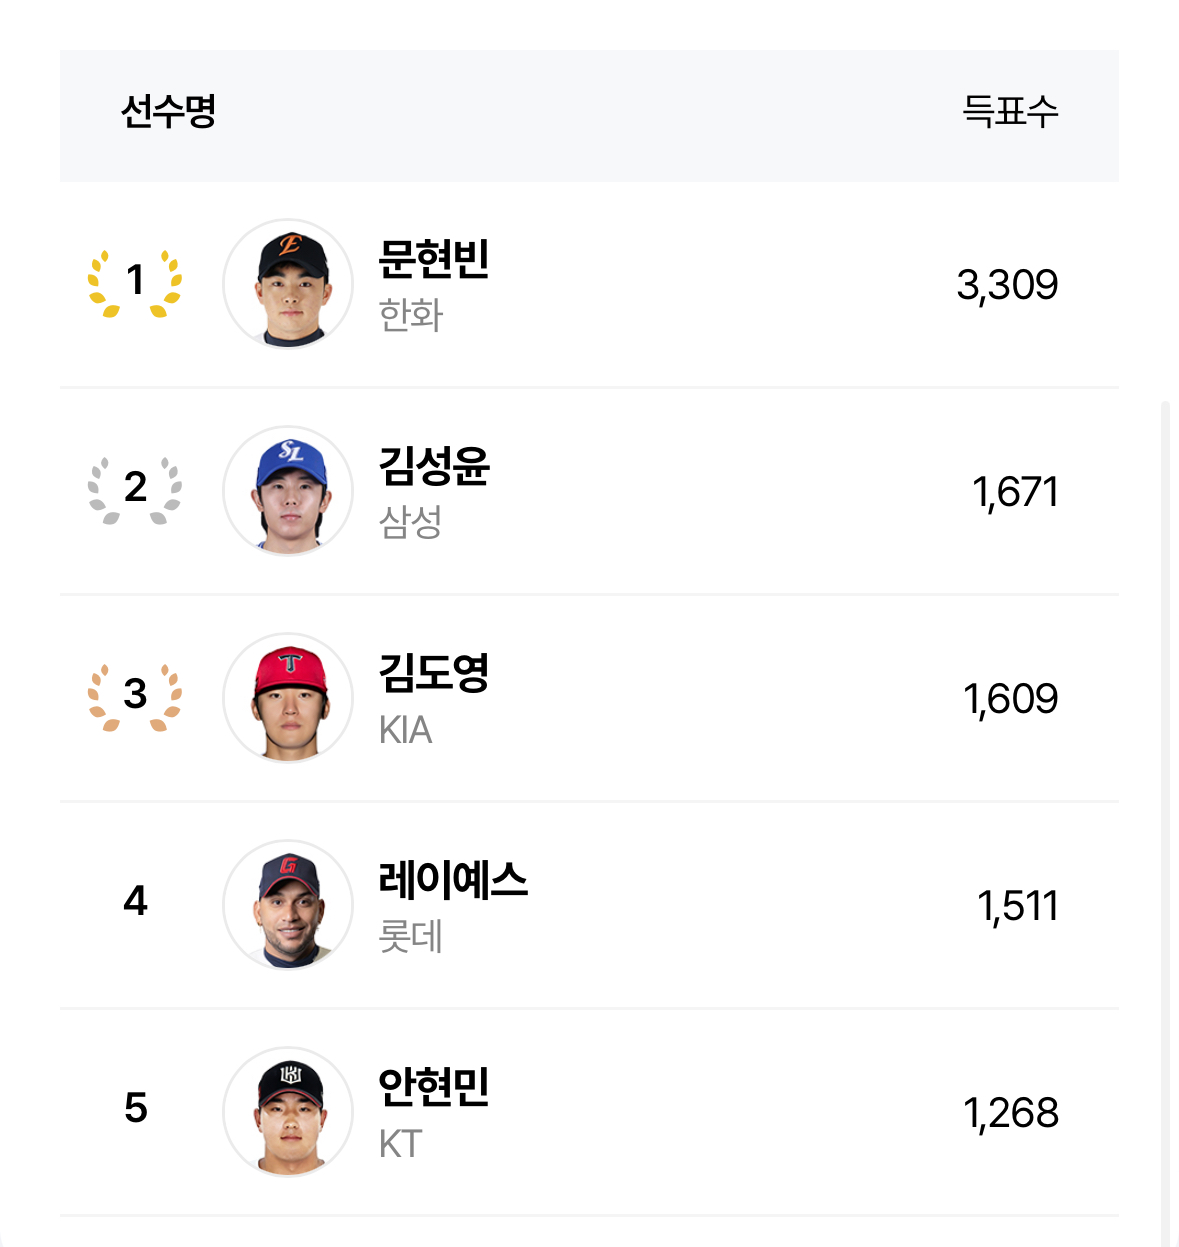Open 문현빈's player photo

[x=288, y=284]
